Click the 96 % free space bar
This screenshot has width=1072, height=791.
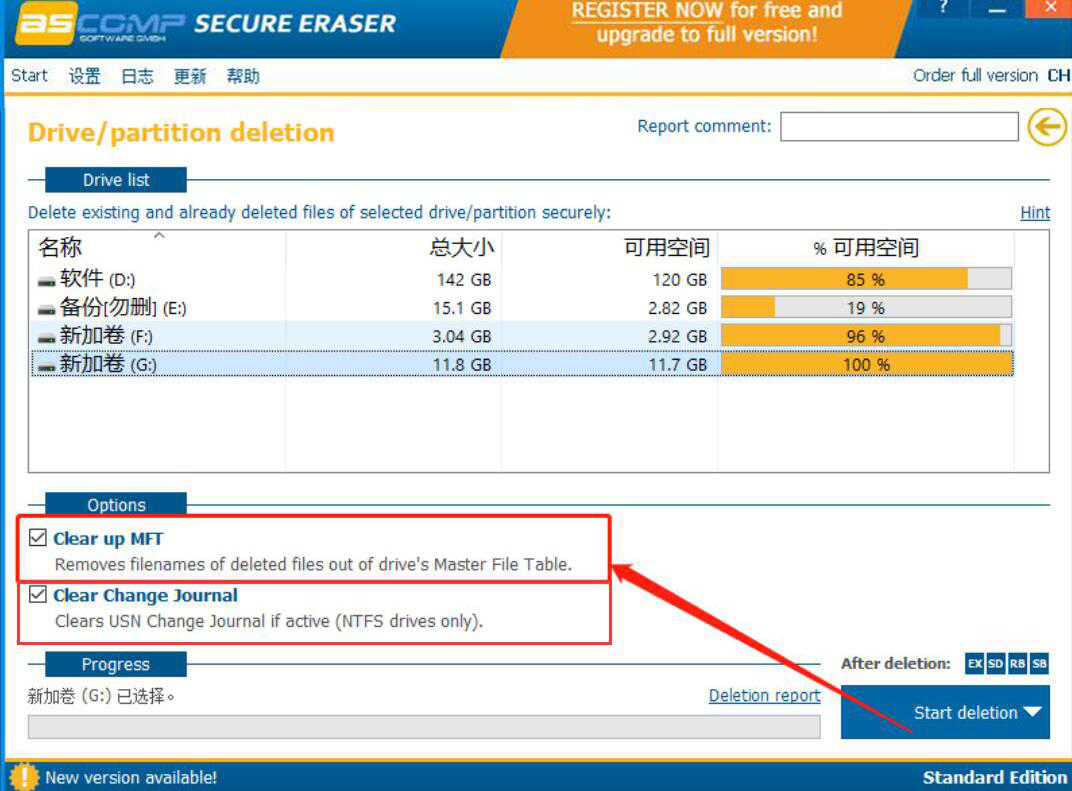tap(866, 336)
